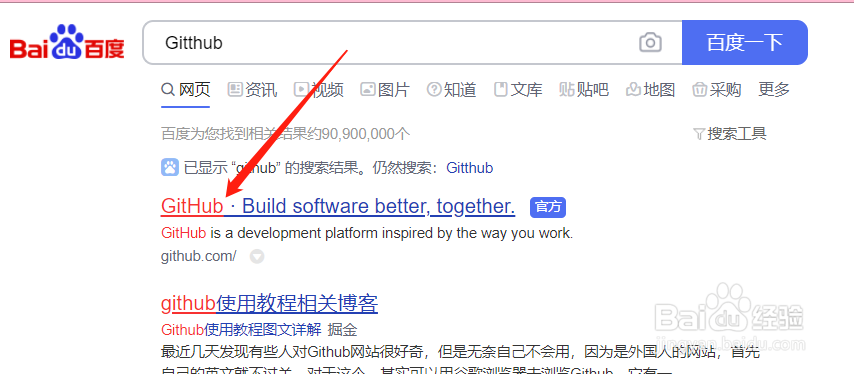Click GitHub is a development platform description

[x=367, y=234]
